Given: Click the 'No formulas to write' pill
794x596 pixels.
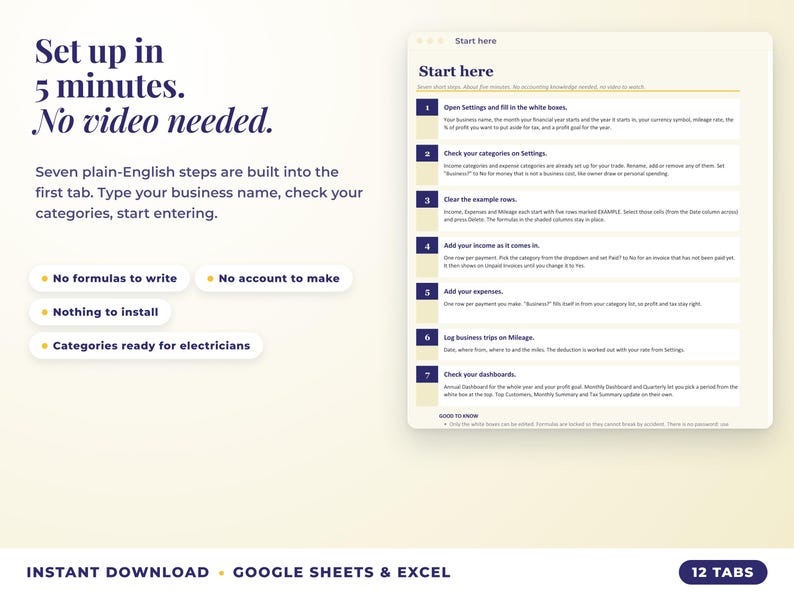Looking at the screenshot, I should click(109, 279).
